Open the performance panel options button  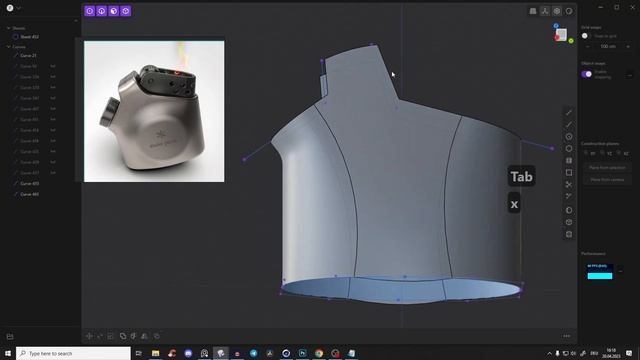click(621, 271)
